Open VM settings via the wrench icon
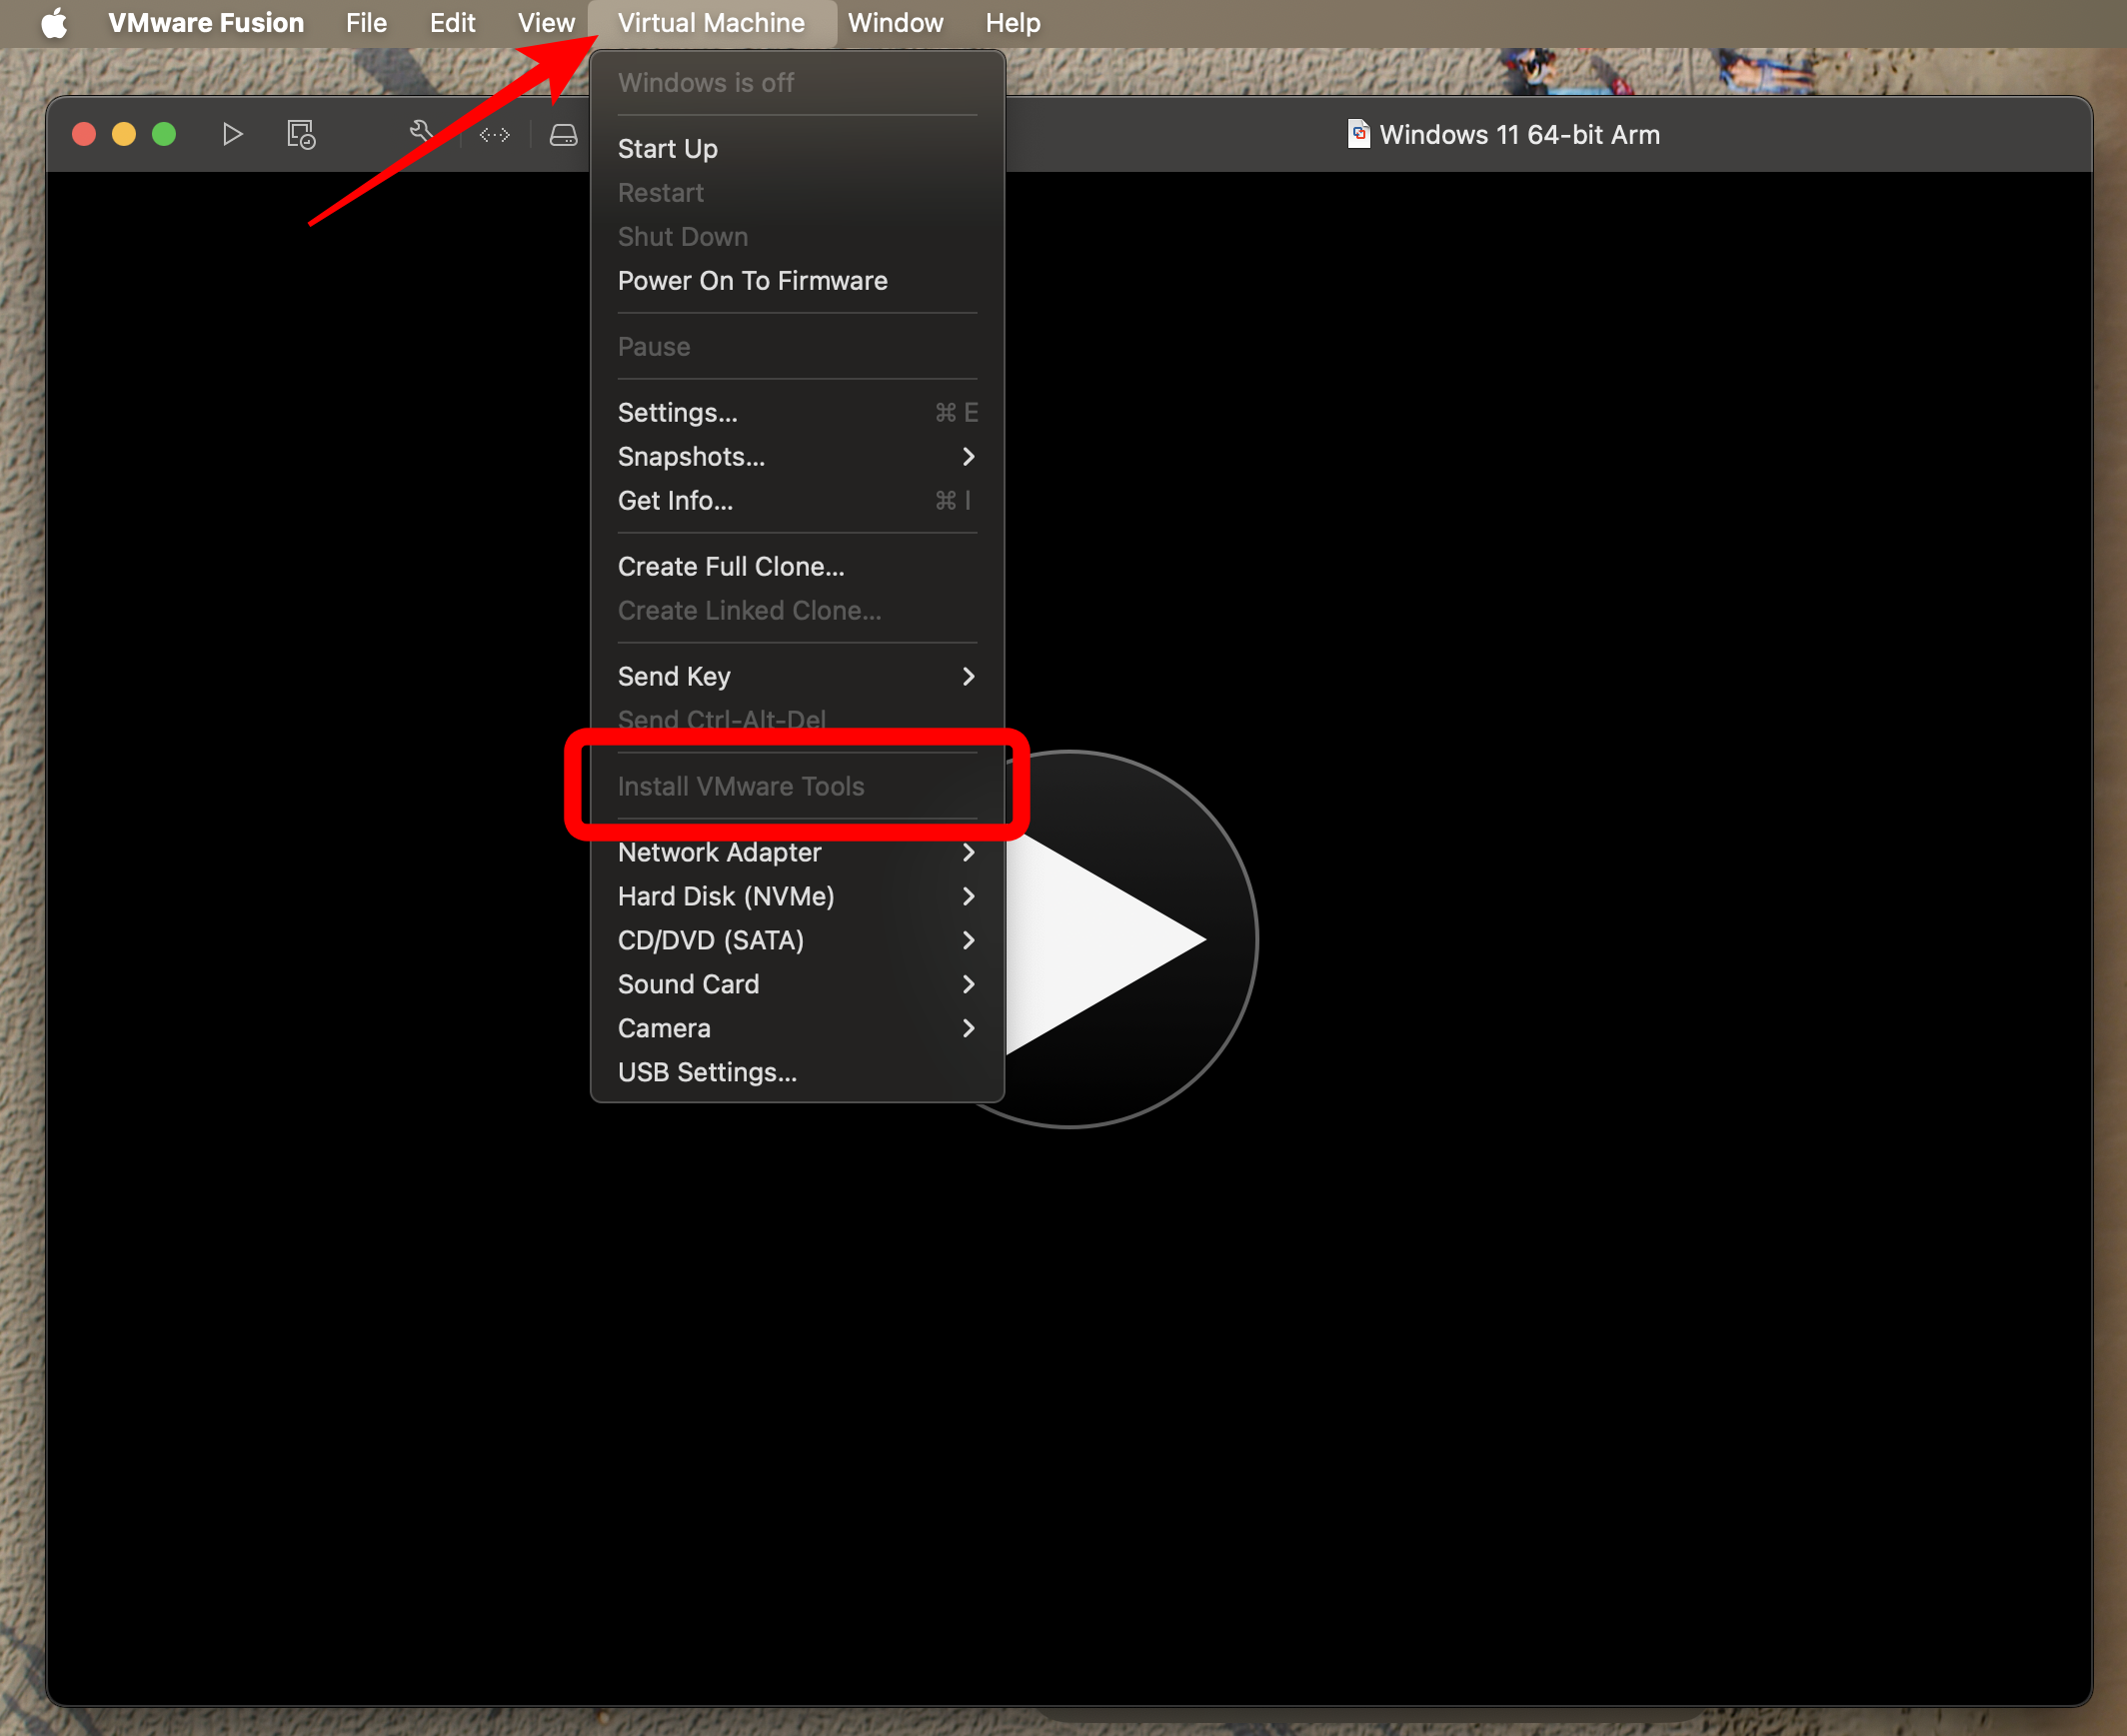This screenshot has width=2127, height=1736. [421, 132]
